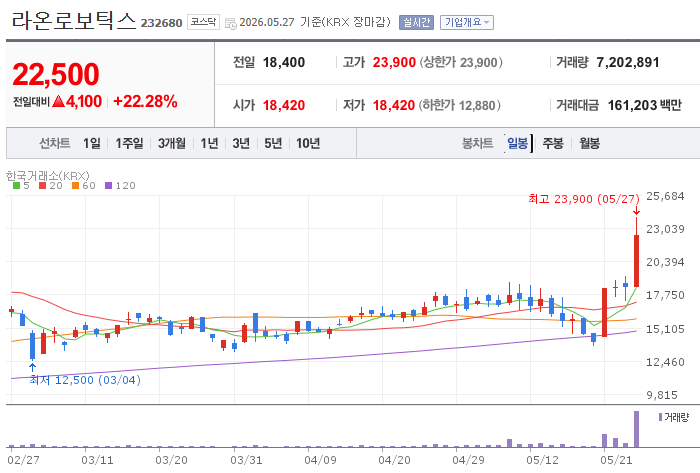Image resolution: width=700 pixels, height=473 pixels.
Task: Click the 한국거래소(KRX) chart label
Action: point(47,176)
